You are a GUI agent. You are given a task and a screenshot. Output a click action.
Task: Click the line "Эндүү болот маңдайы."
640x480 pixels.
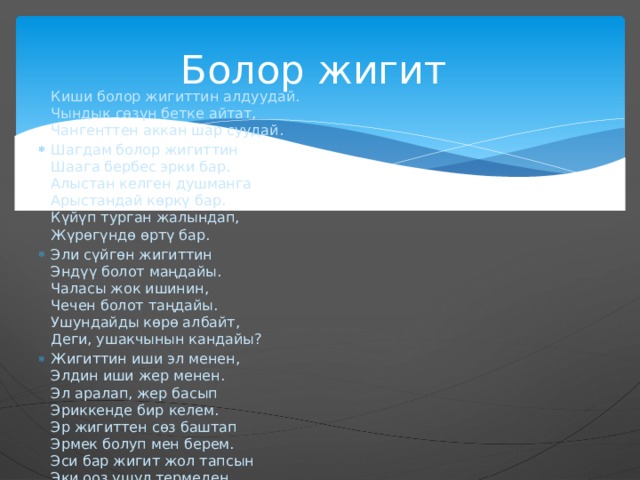tap(136, 272)
